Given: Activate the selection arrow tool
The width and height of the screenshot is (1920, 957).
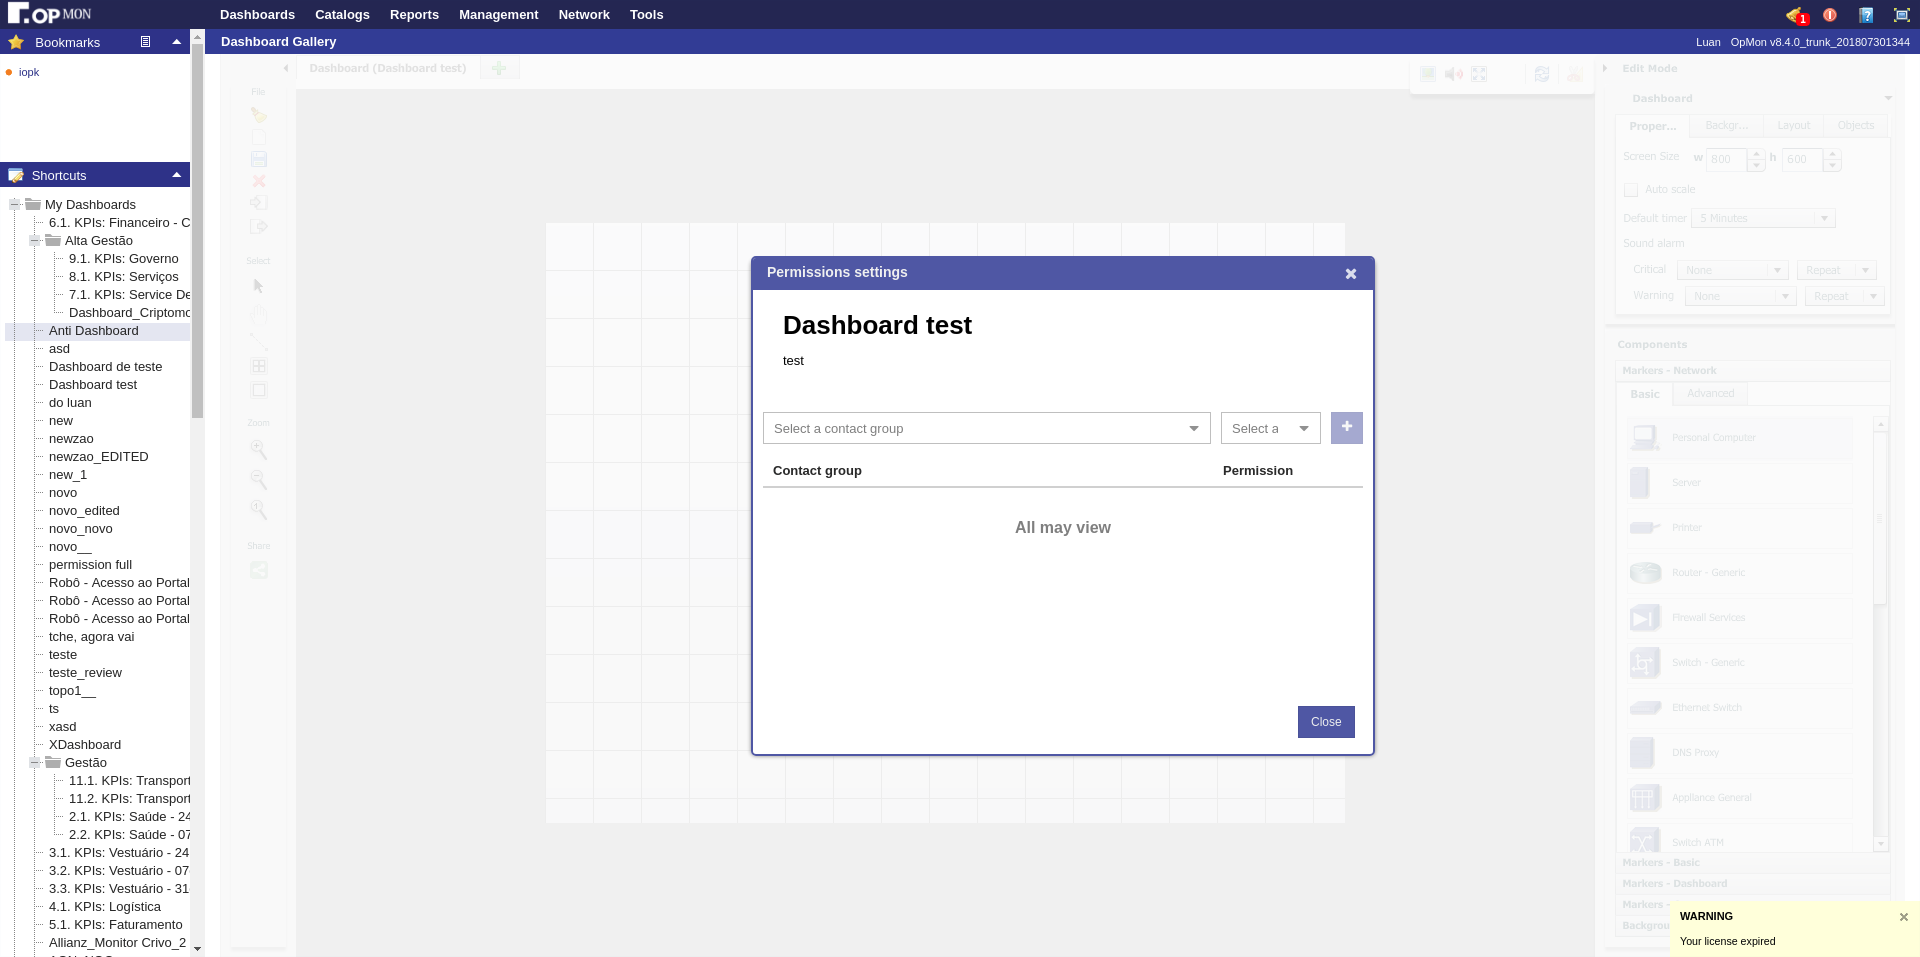Looking at the screenshot, I should pos(258,286).
